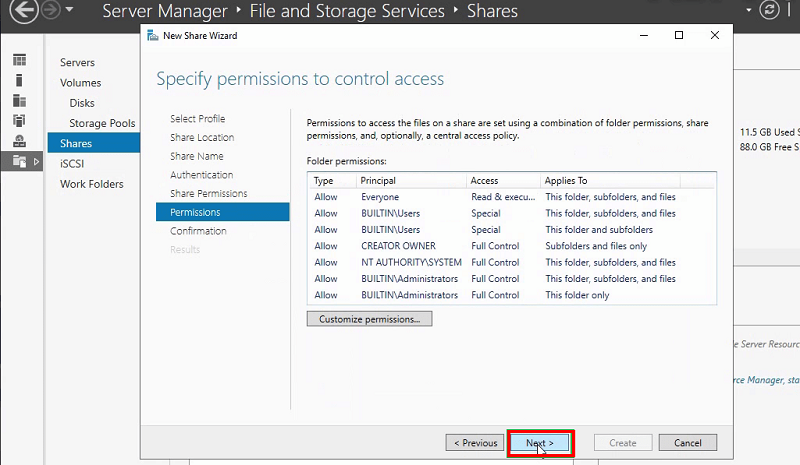Select File and Storage Services icon

click(x=19, y=161)
